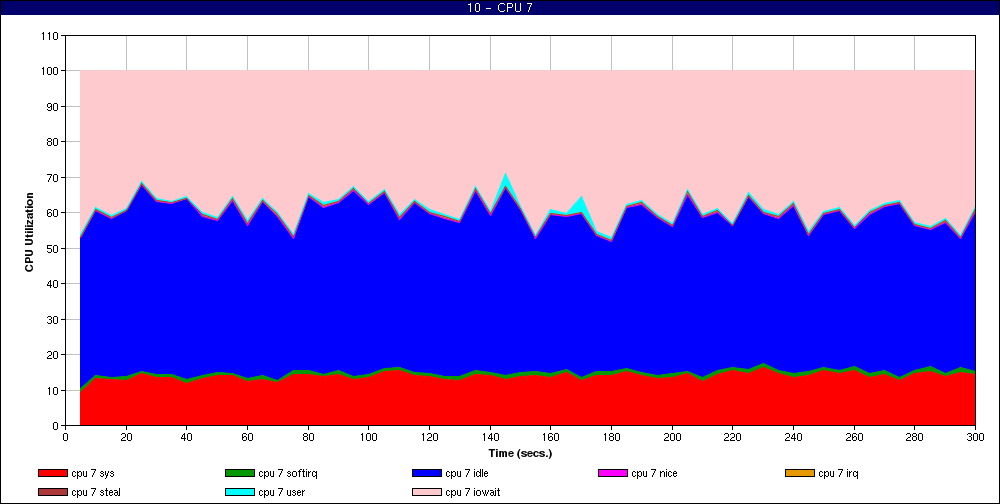
Task: Select the 'cpu 7 steal' legend label
Action: coord(96,492)
